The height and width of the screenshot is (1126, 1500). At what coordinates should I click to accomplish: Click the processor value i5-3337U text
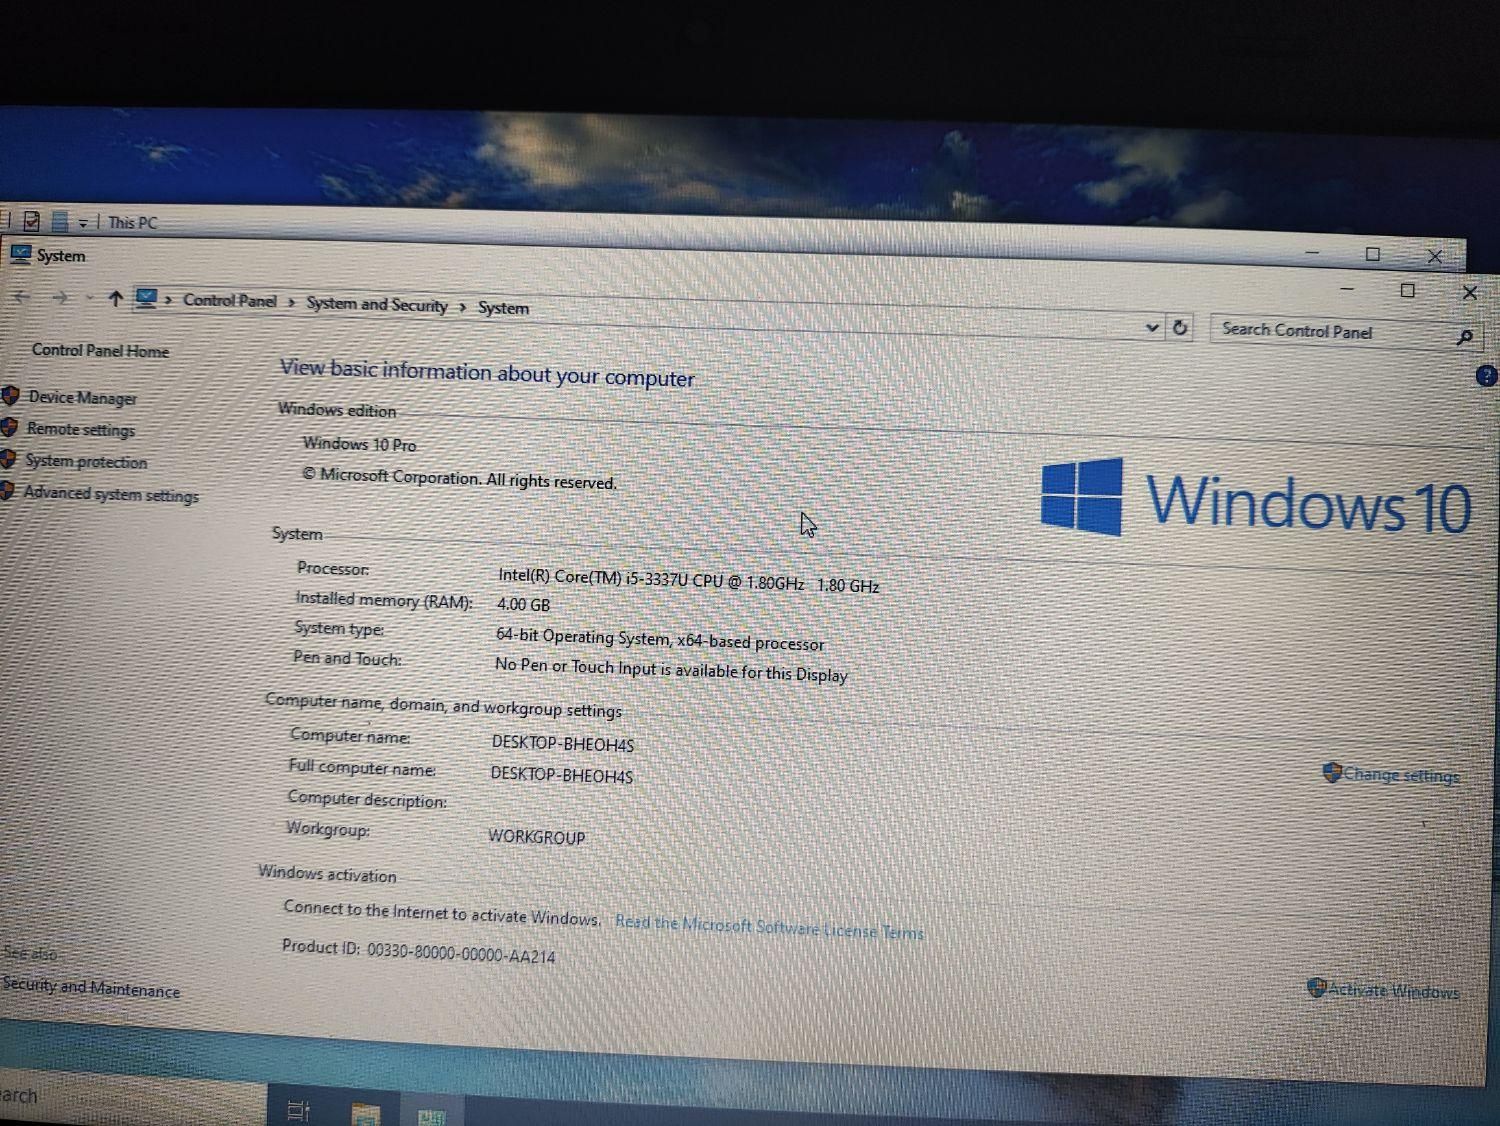[689, 580]
